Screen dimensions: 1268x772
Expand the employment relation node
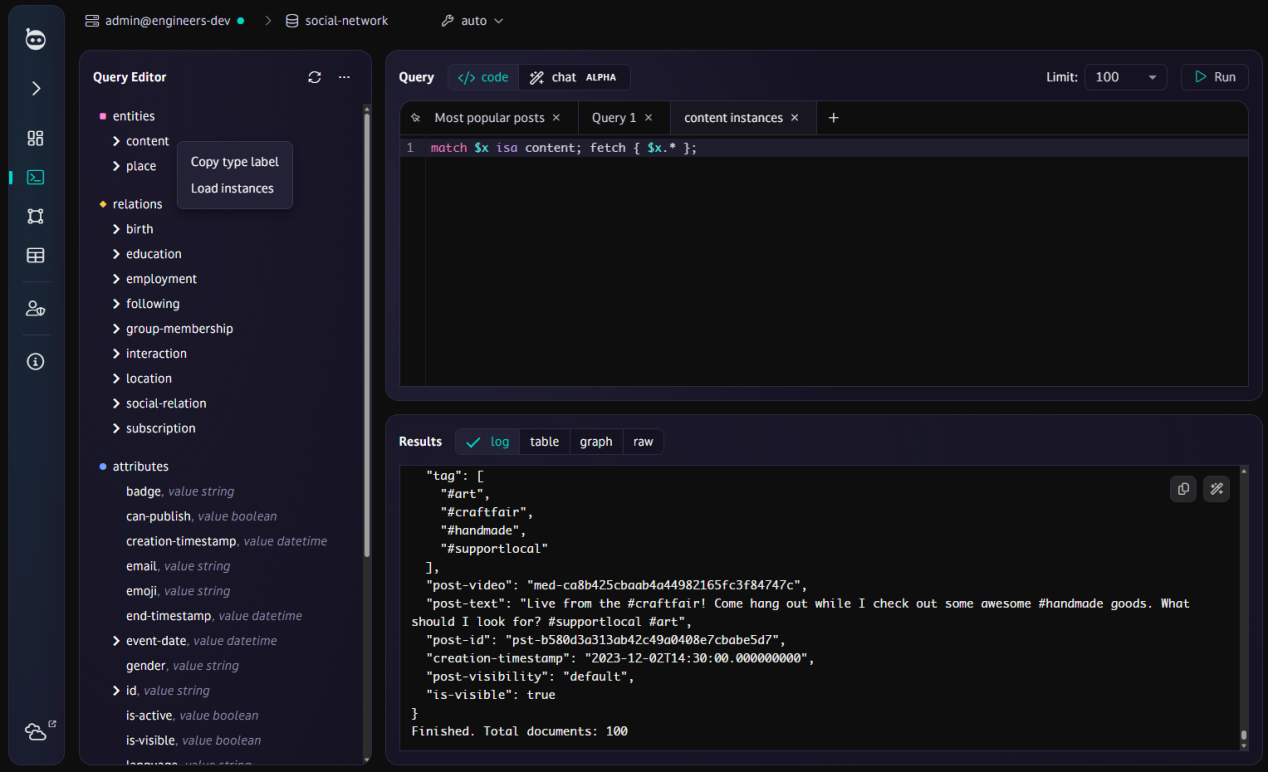pyautogui.click(x=117, y=279)
